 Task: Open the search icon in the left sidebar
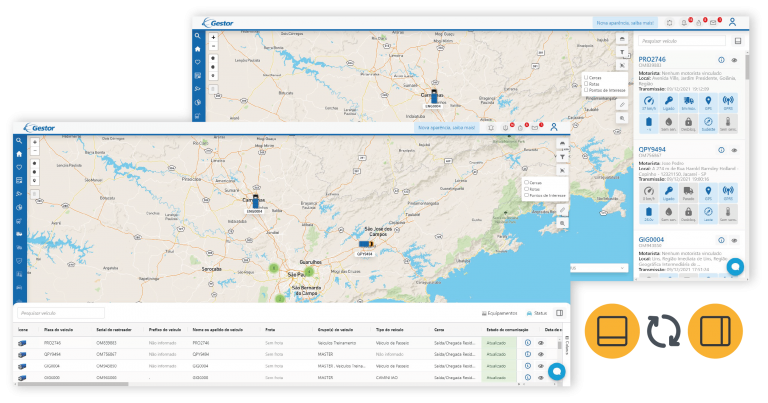18,141
